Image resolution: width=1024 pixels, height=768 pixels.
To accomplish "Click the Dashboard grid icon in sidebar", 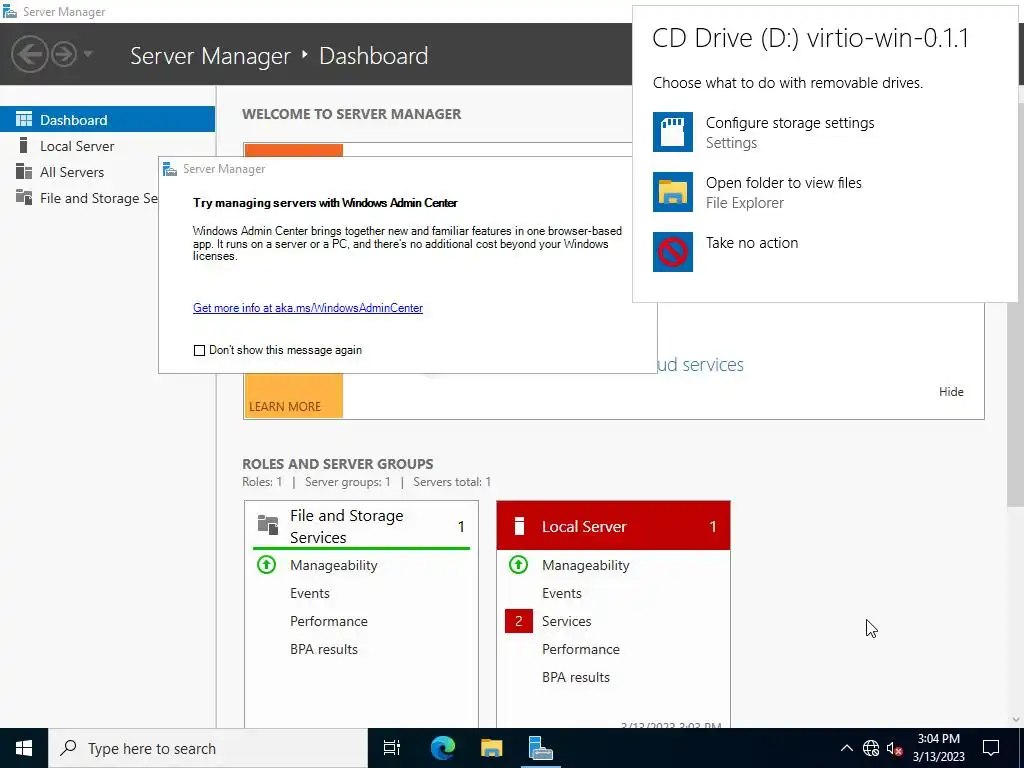I will [x=24, y=119].
